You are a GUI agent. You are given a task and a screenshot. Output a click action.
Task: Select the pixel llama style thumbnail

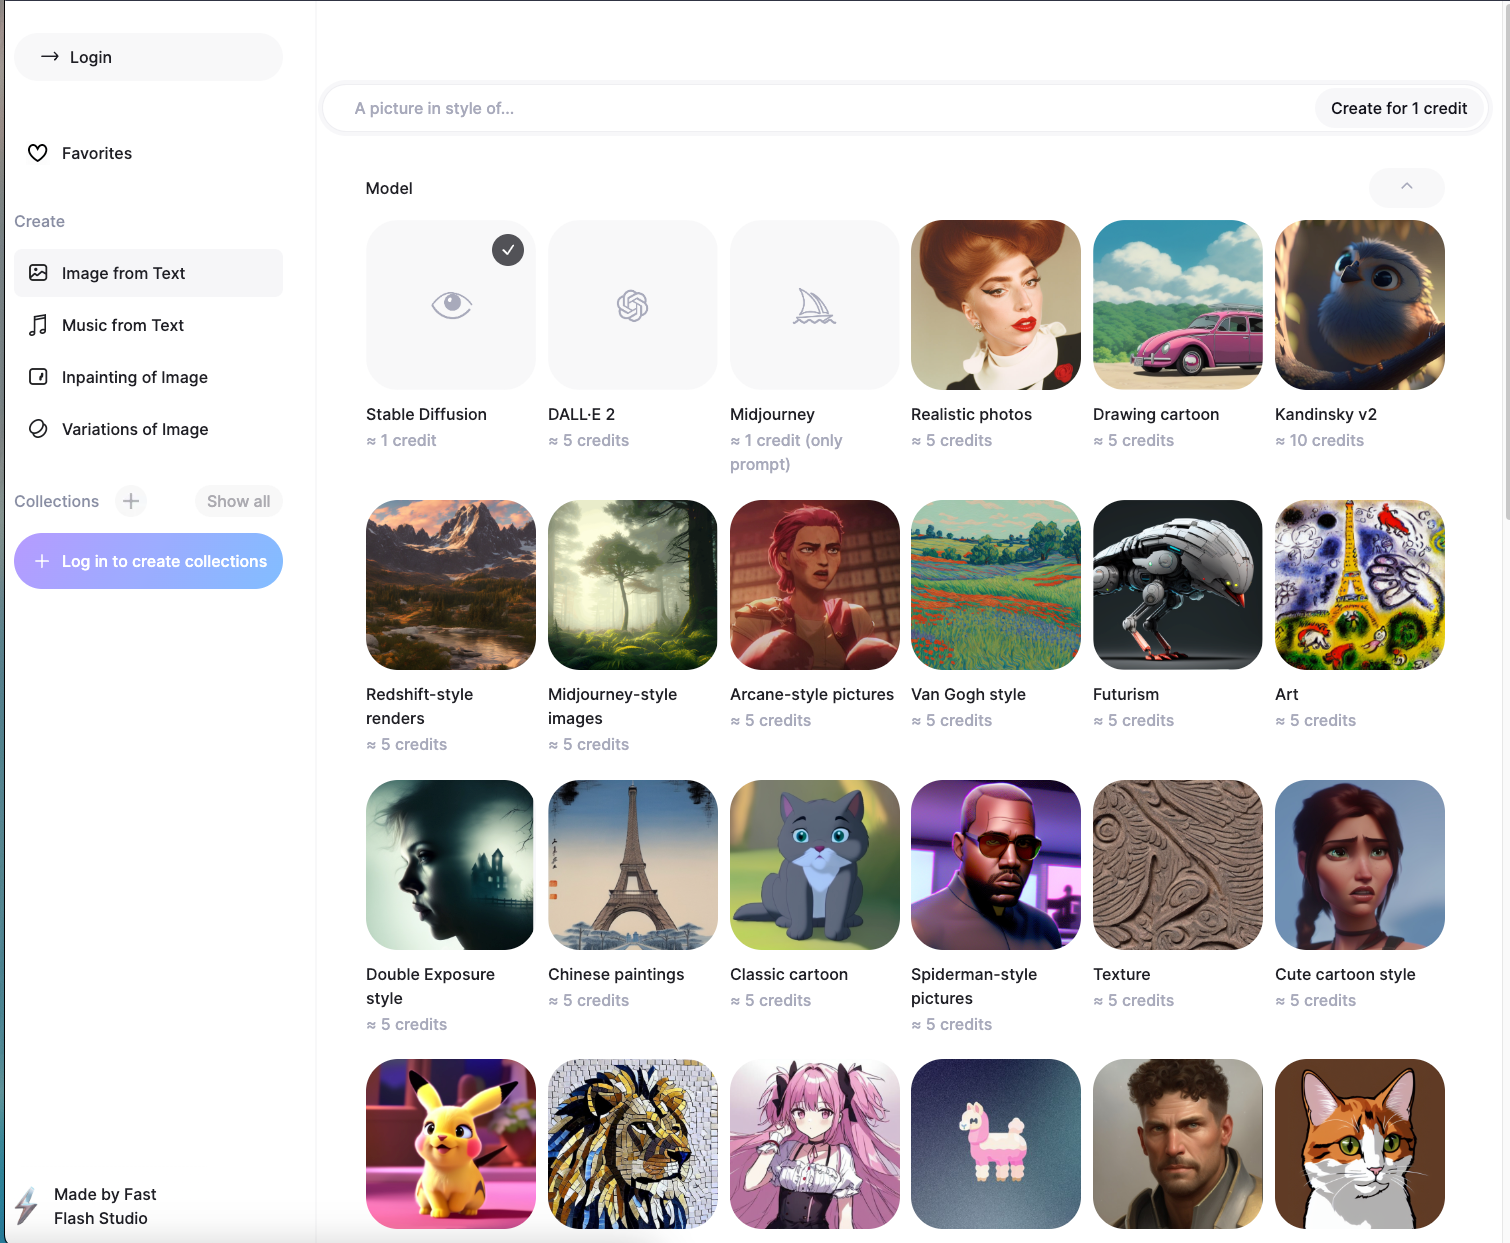click(x=996, y=1144)
